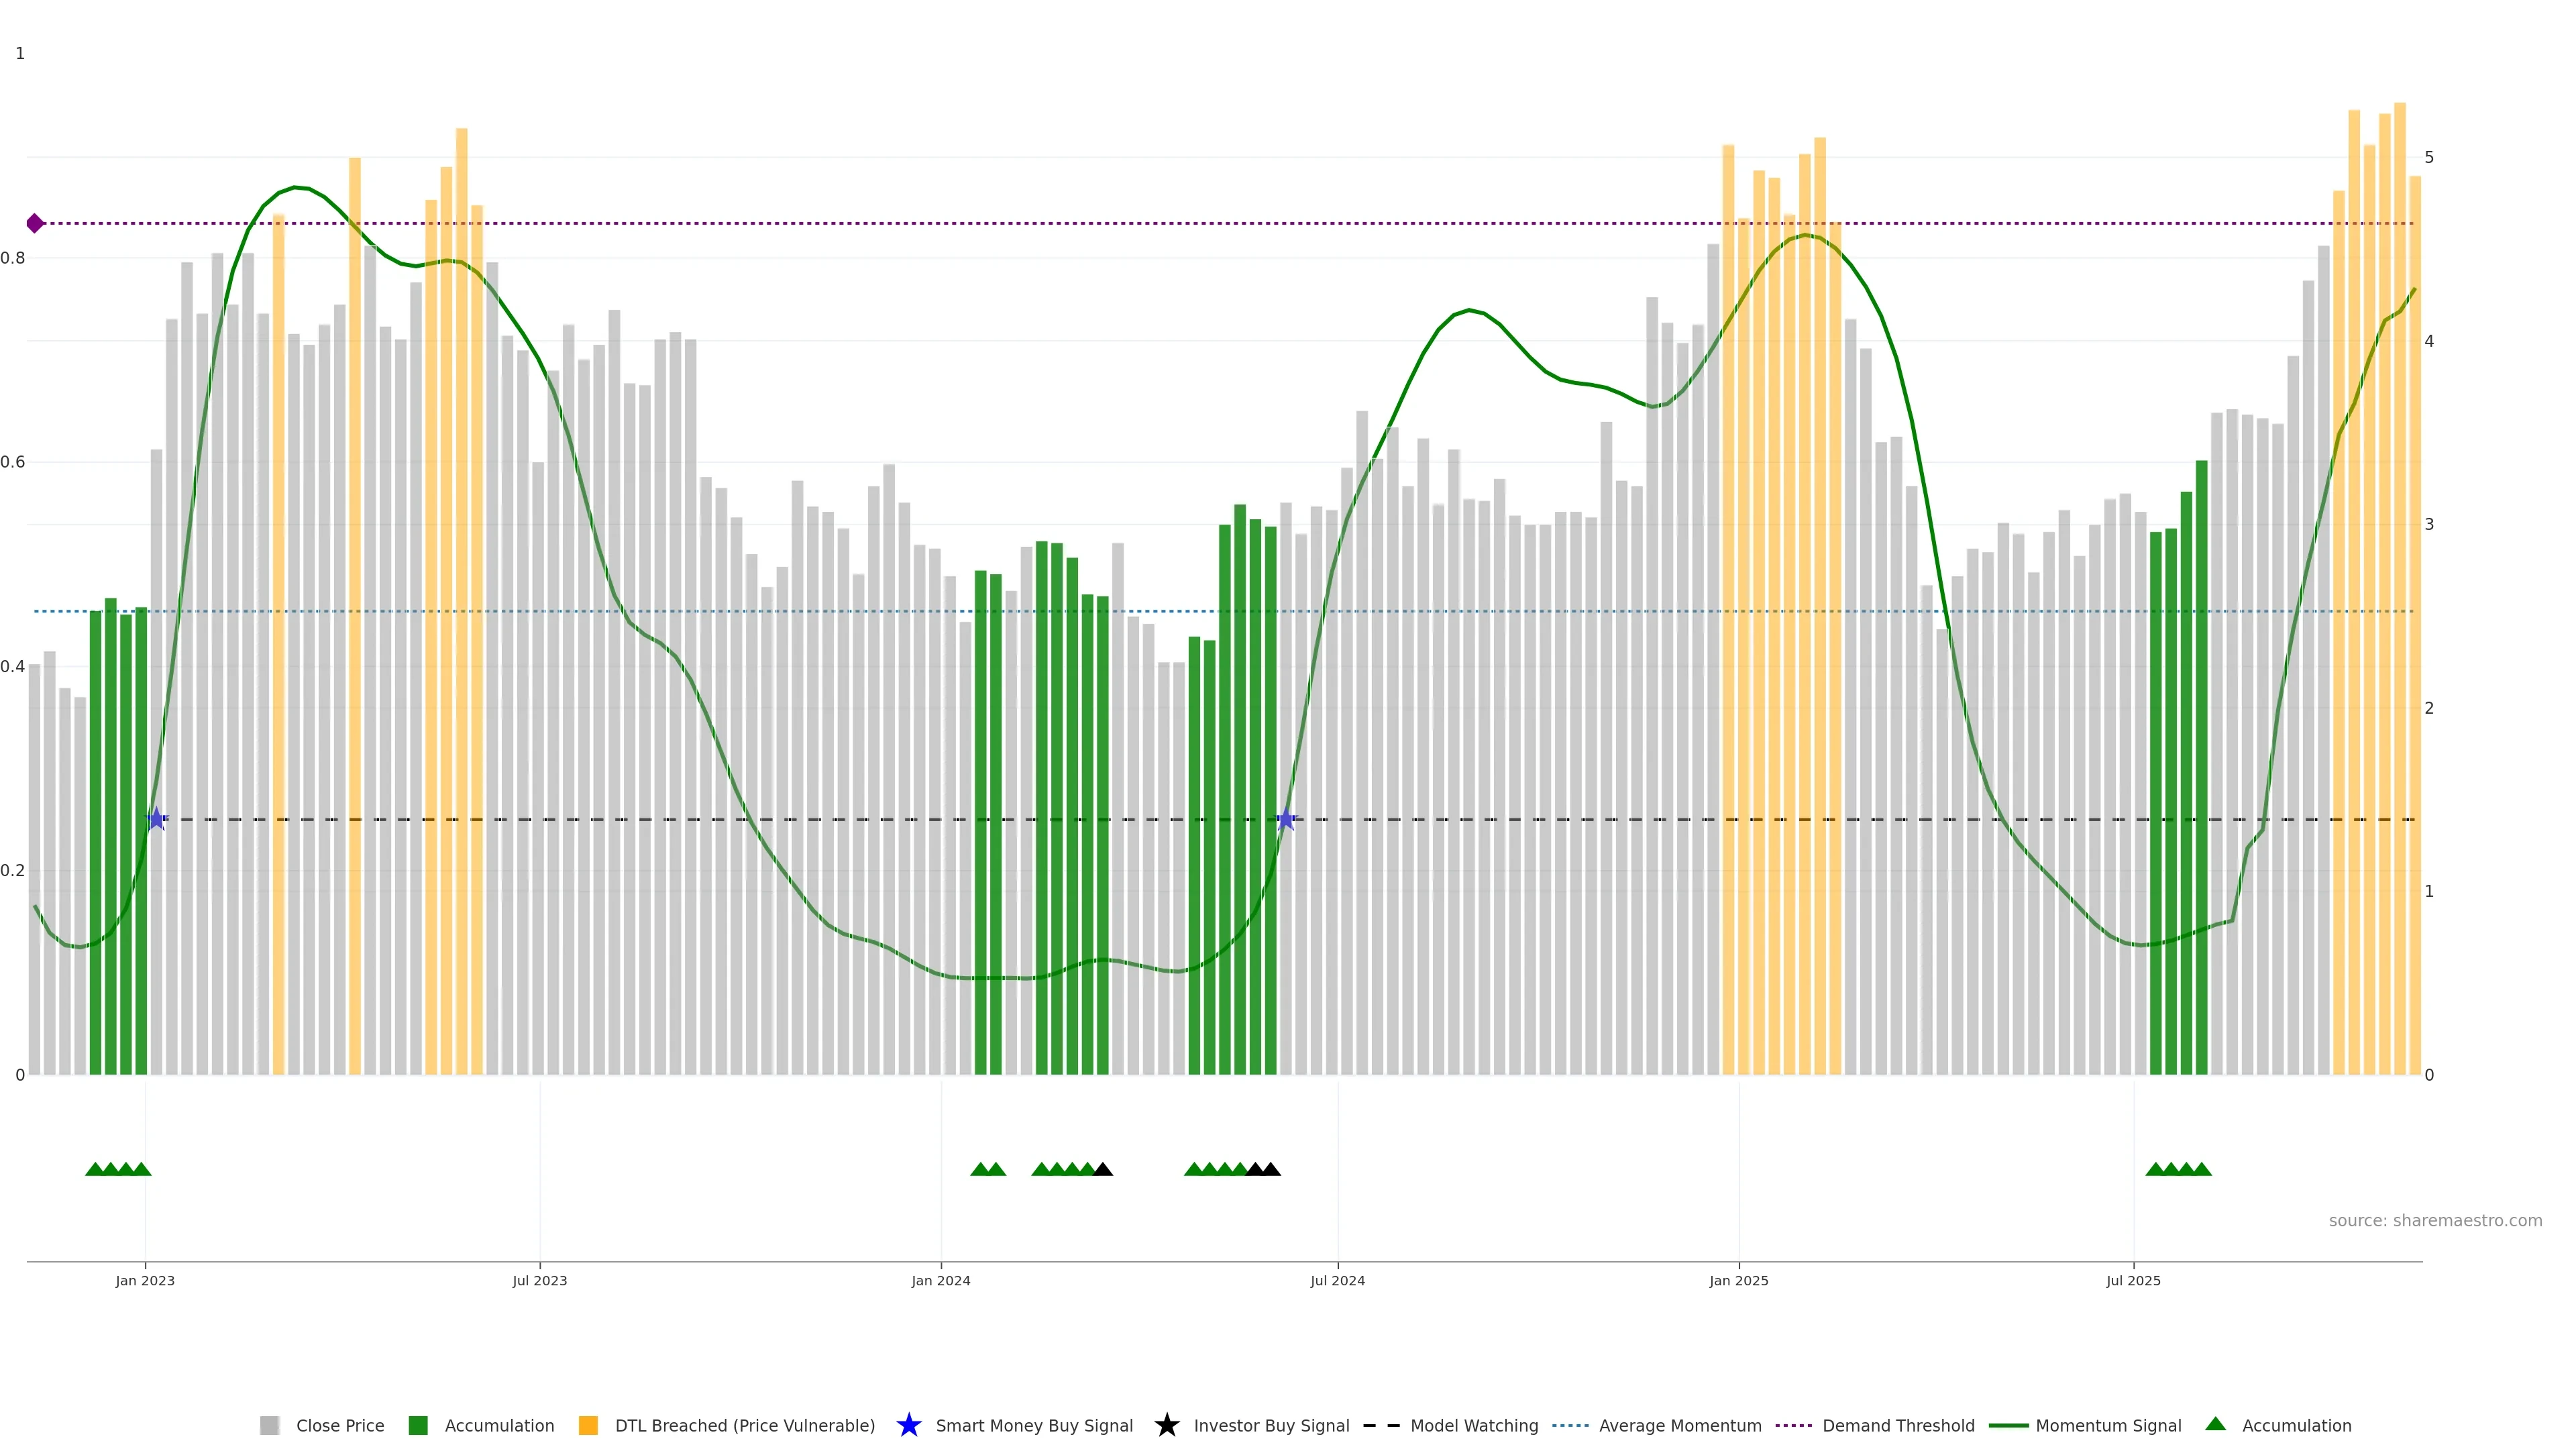The width and height of the screenshot is (2576, 1449).
Task: Click the orange DTL Breached legend swatch
Action: 588,1425
